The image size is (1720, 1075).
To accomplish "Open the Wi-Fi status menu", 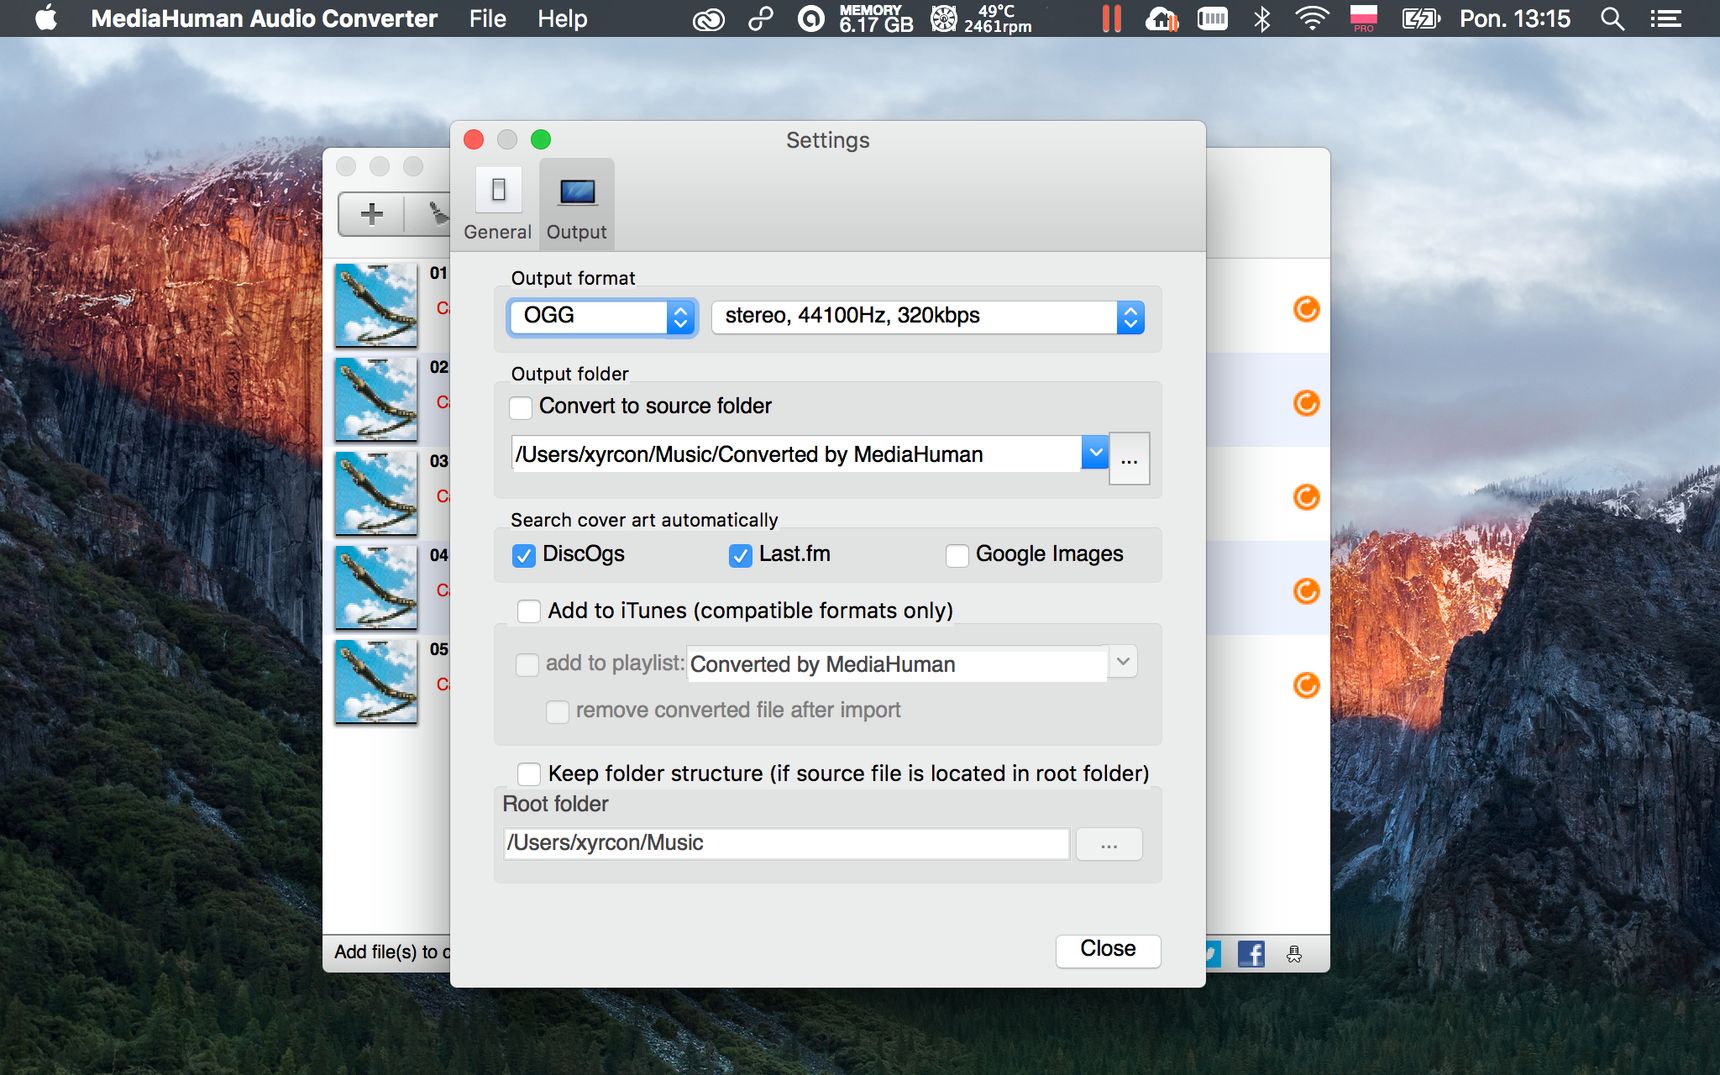I will pos(1311,18).
